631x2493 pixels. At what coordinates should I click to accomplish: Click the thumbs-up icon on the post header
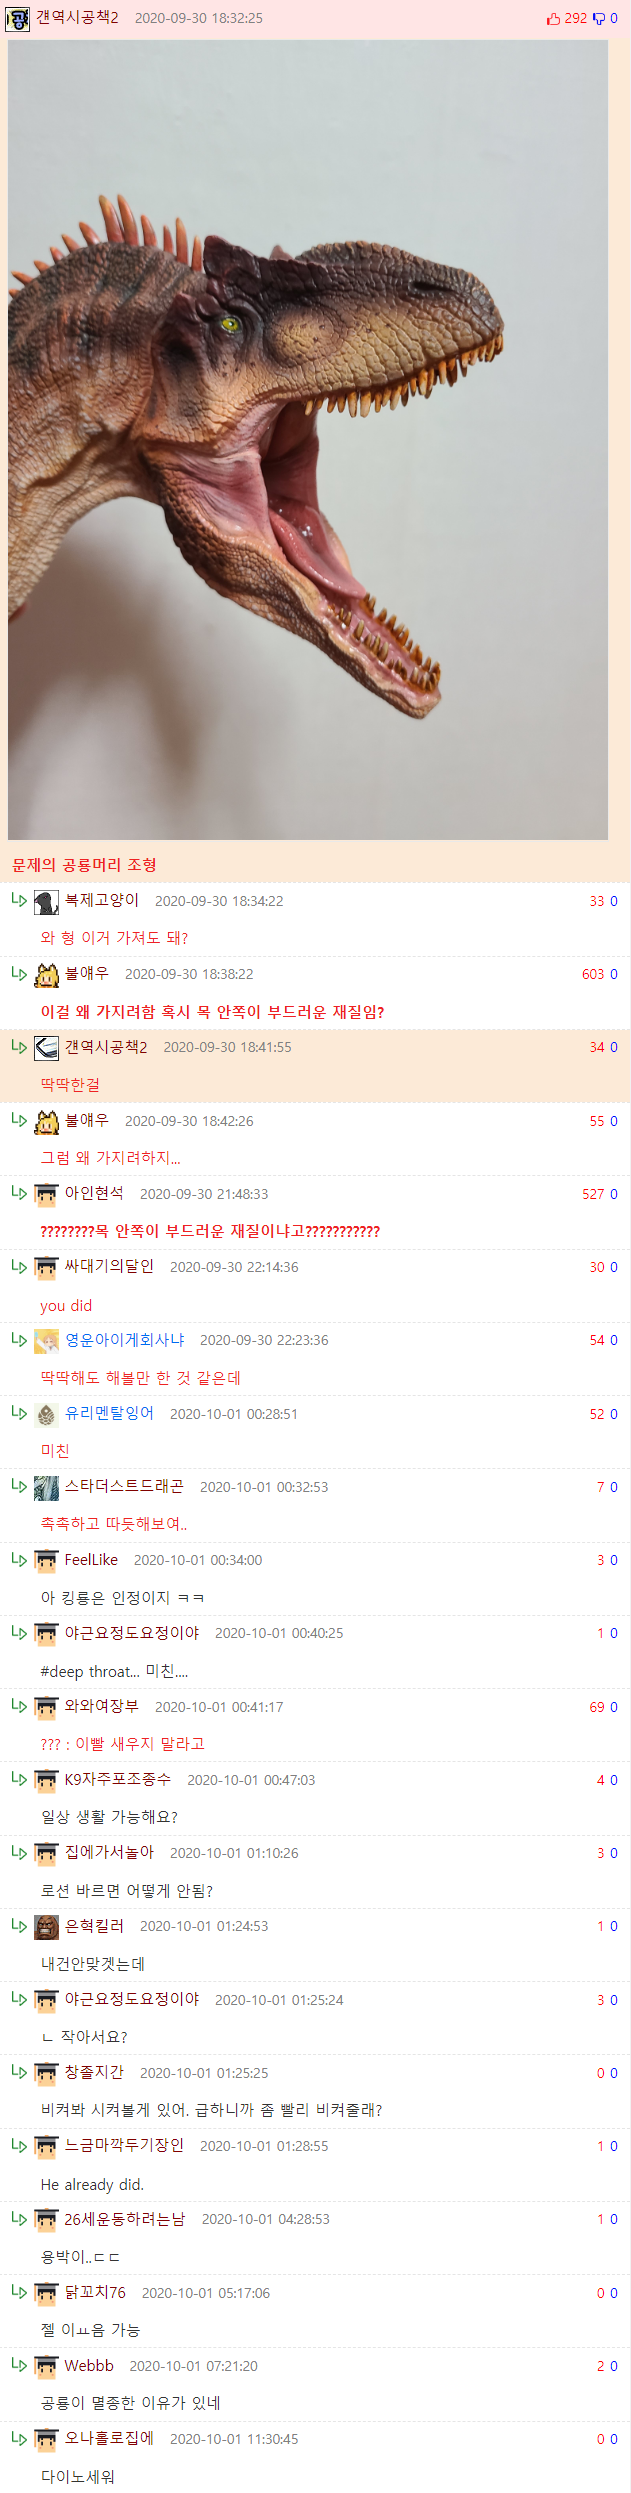[x=553, y=19]
